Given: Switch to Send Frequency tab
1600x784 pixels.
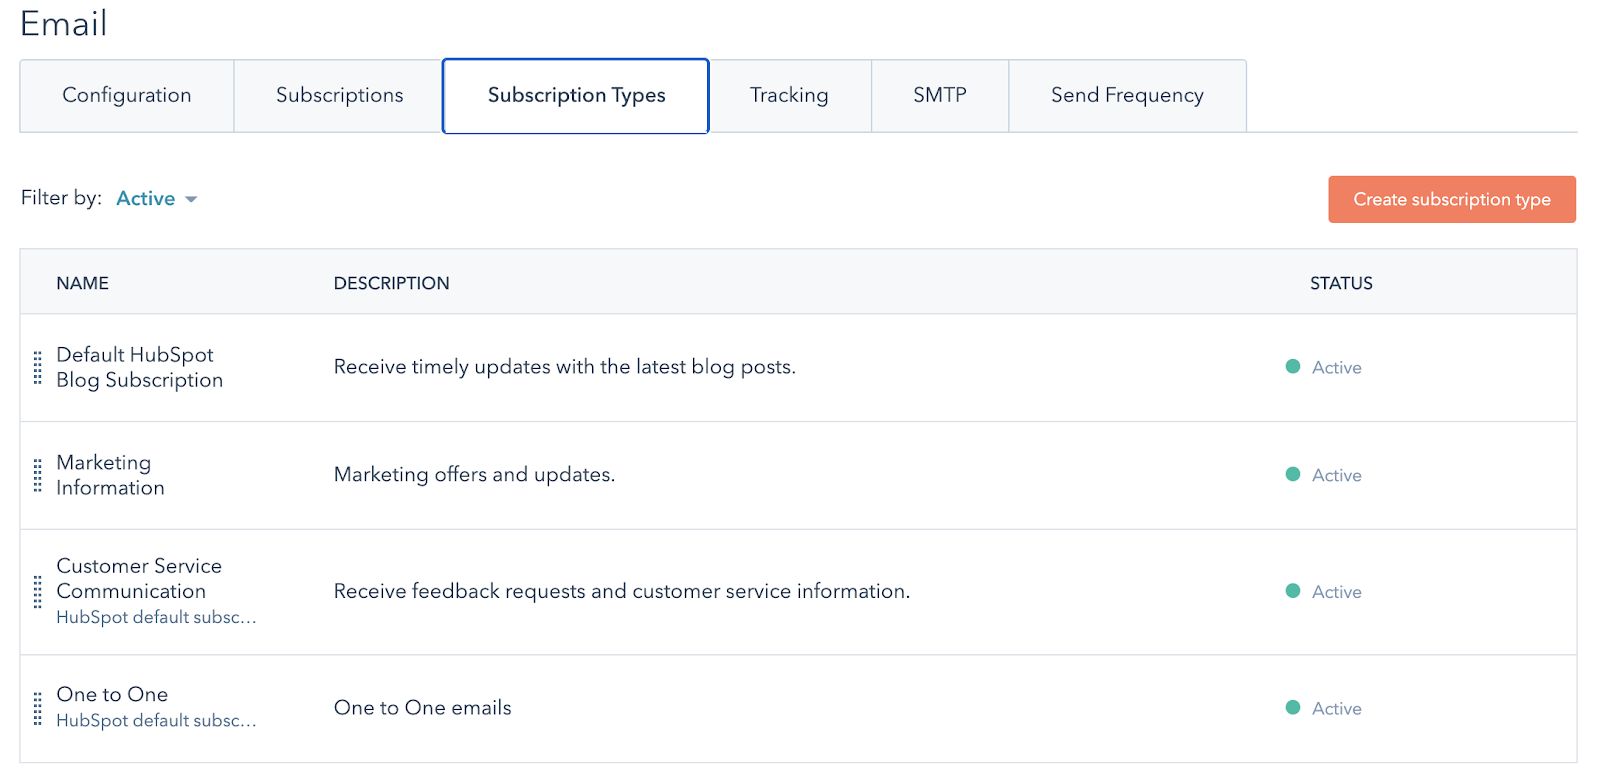Looking at the screenshot, I should tap(1127, 96).
